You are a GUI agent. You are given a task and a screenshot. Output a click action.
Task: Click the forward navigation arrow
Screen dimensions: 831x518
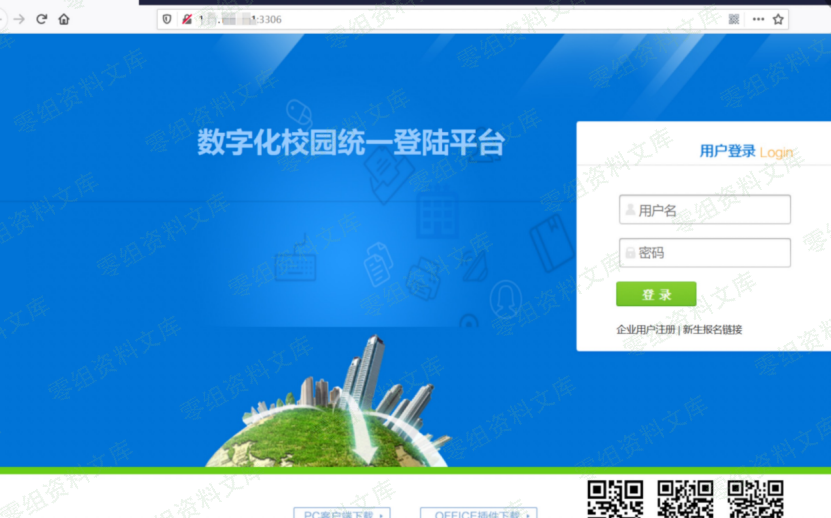coord(18,19)
